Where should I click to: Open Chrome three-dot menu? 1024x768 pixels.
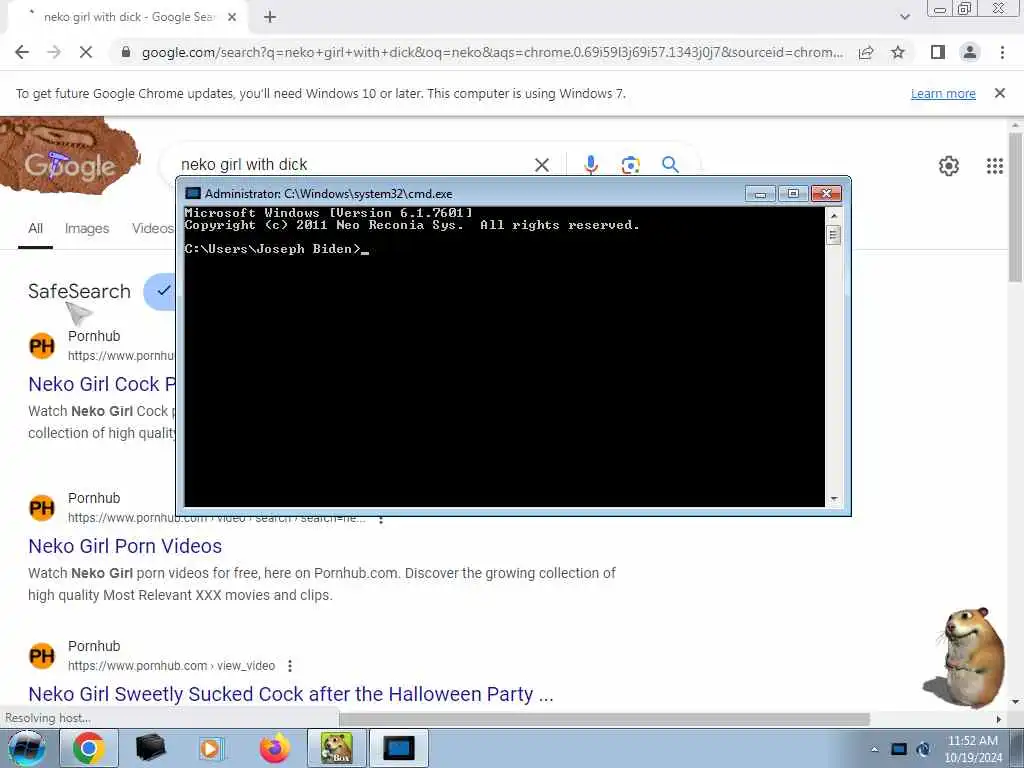(x=1002, y=52)
